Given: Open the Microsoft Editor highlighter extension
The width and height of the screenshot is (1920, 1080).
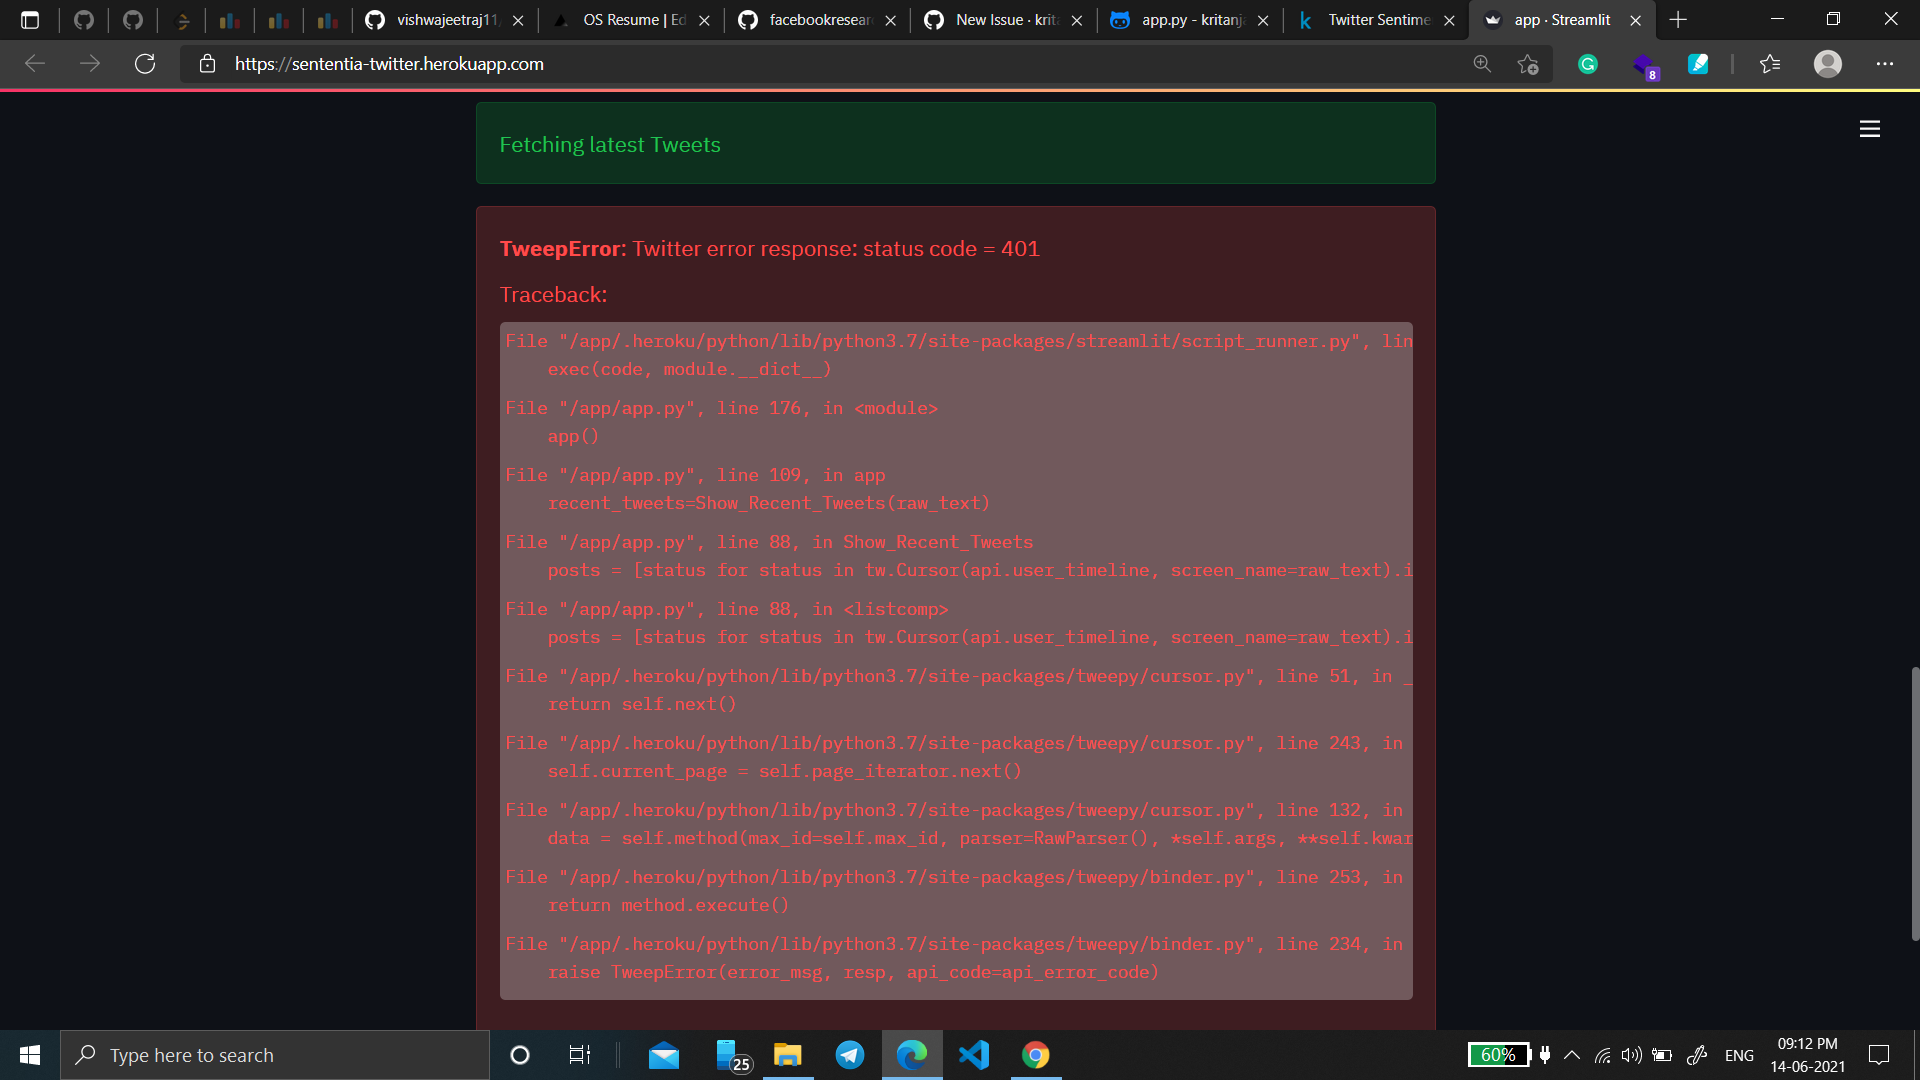Looking at the screenshot, I should [1698, 63].
